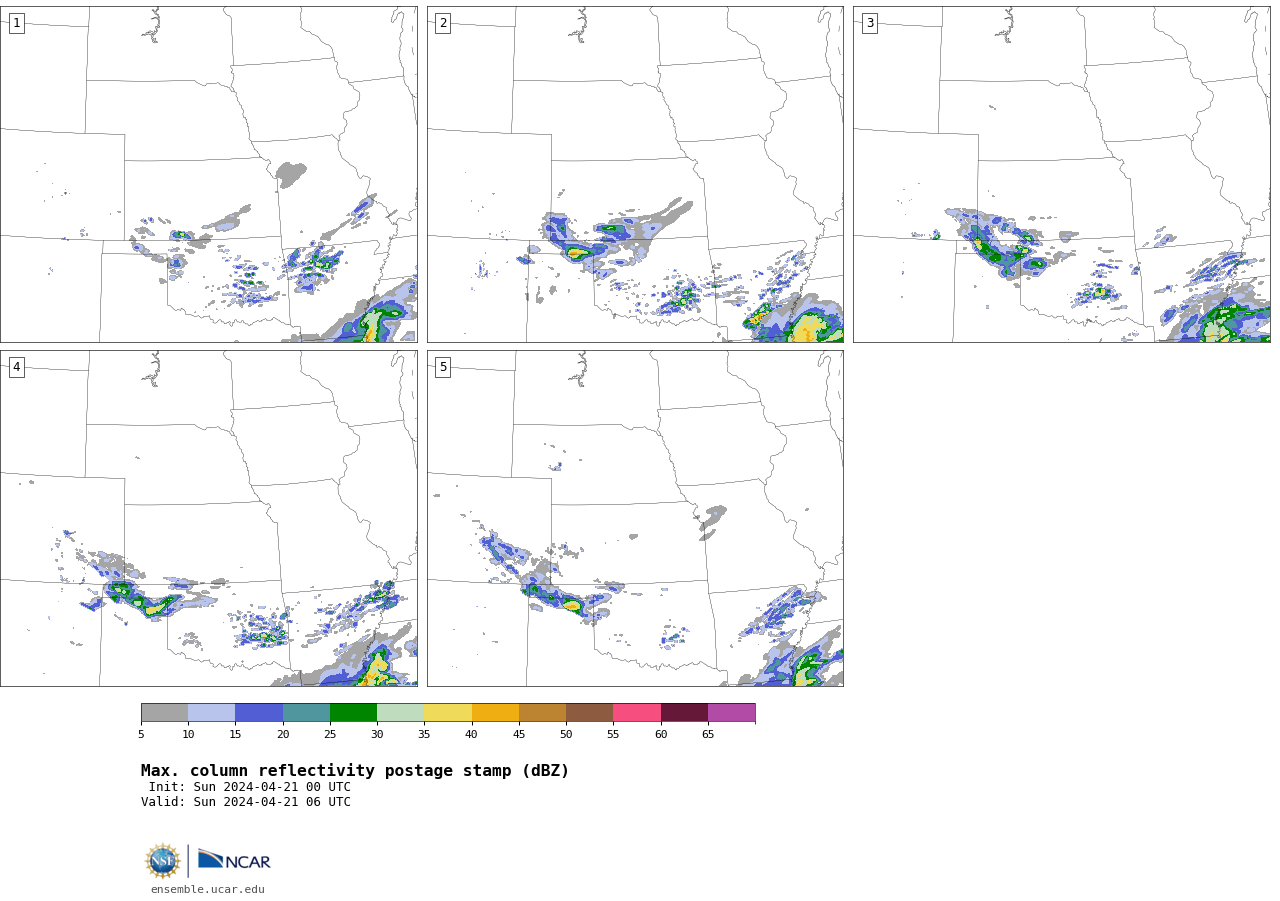The image size is (1280, 901).
Task: Select the pink 55-60 dBZ swatch
Action: point(637,713)
